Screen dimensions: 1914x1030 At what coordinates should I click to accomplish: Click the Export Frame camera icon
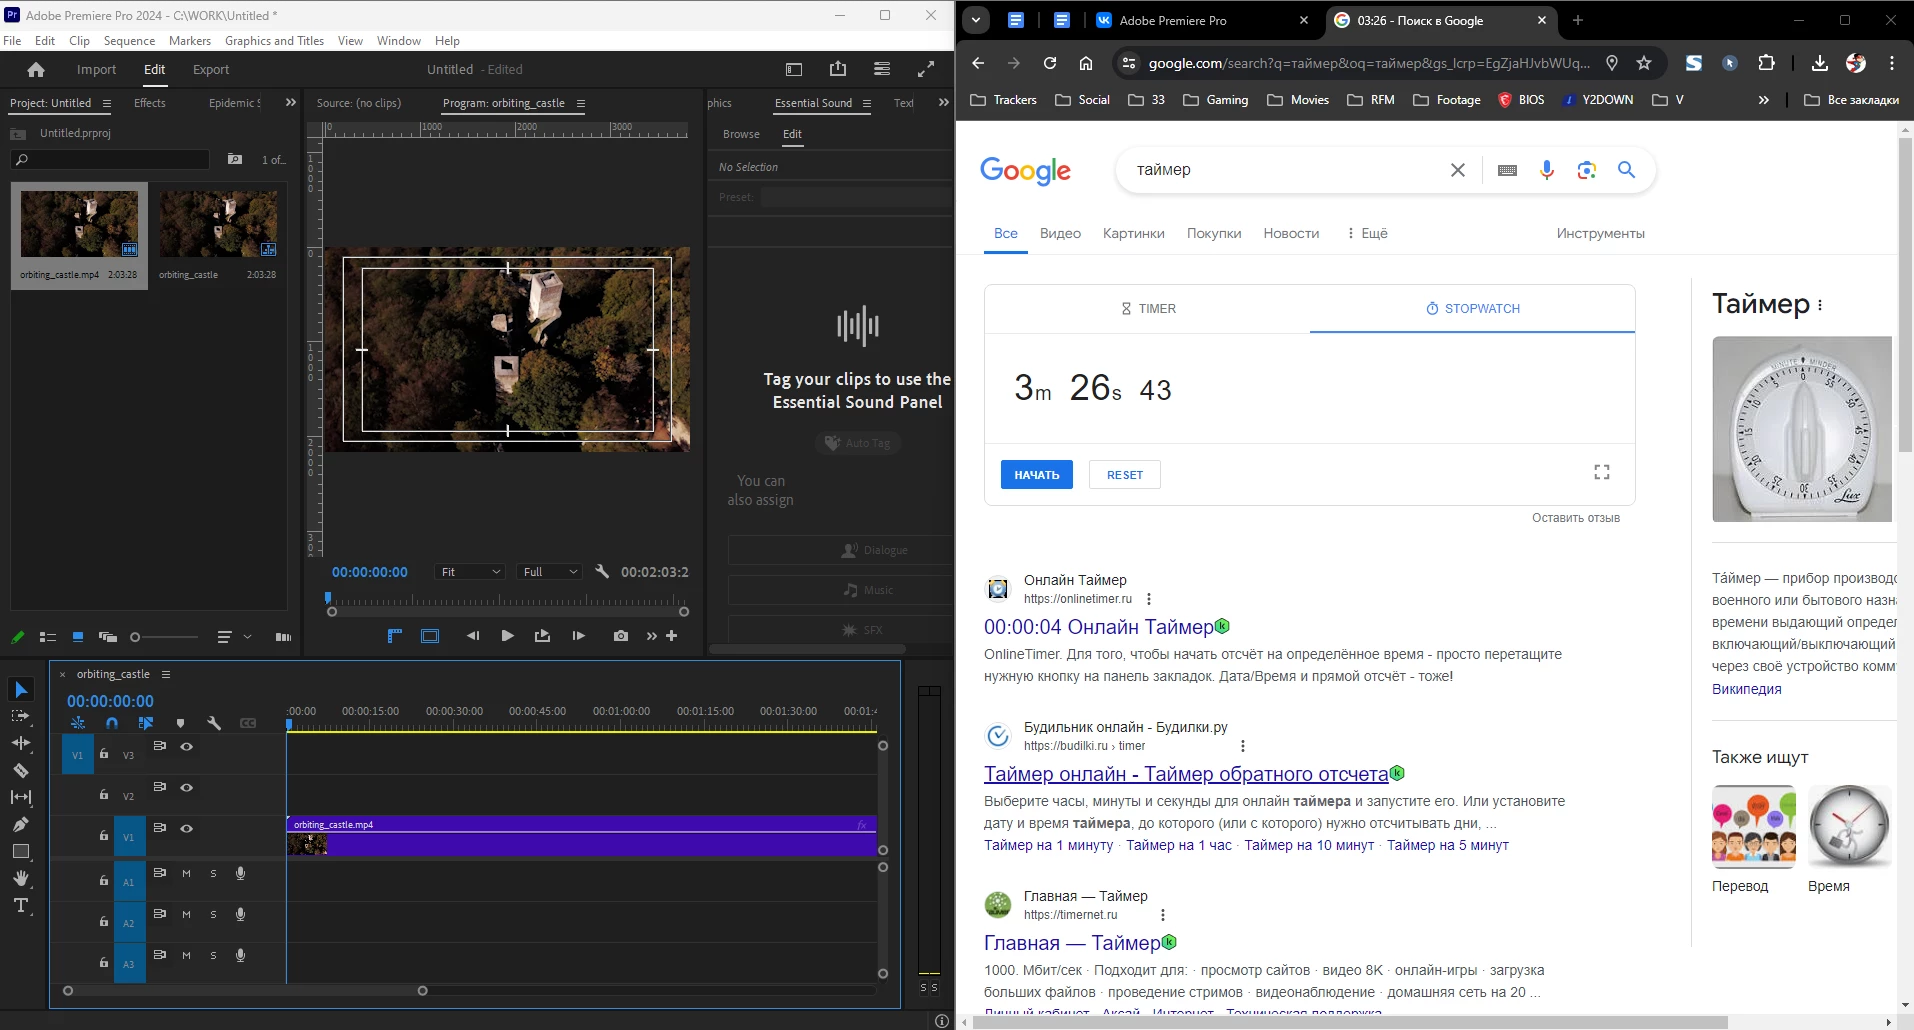tap(621, 636)
